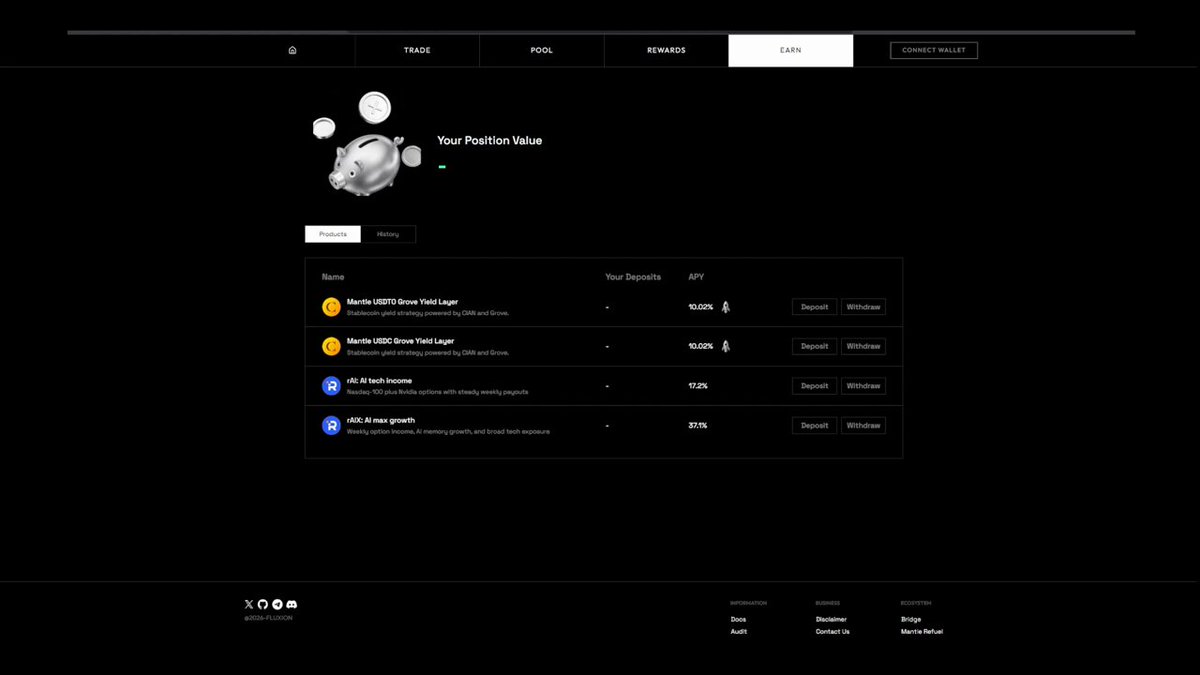Open the X (Twitter) social link
Viewport: 1200px width, 675px height.
coord(249,604)
